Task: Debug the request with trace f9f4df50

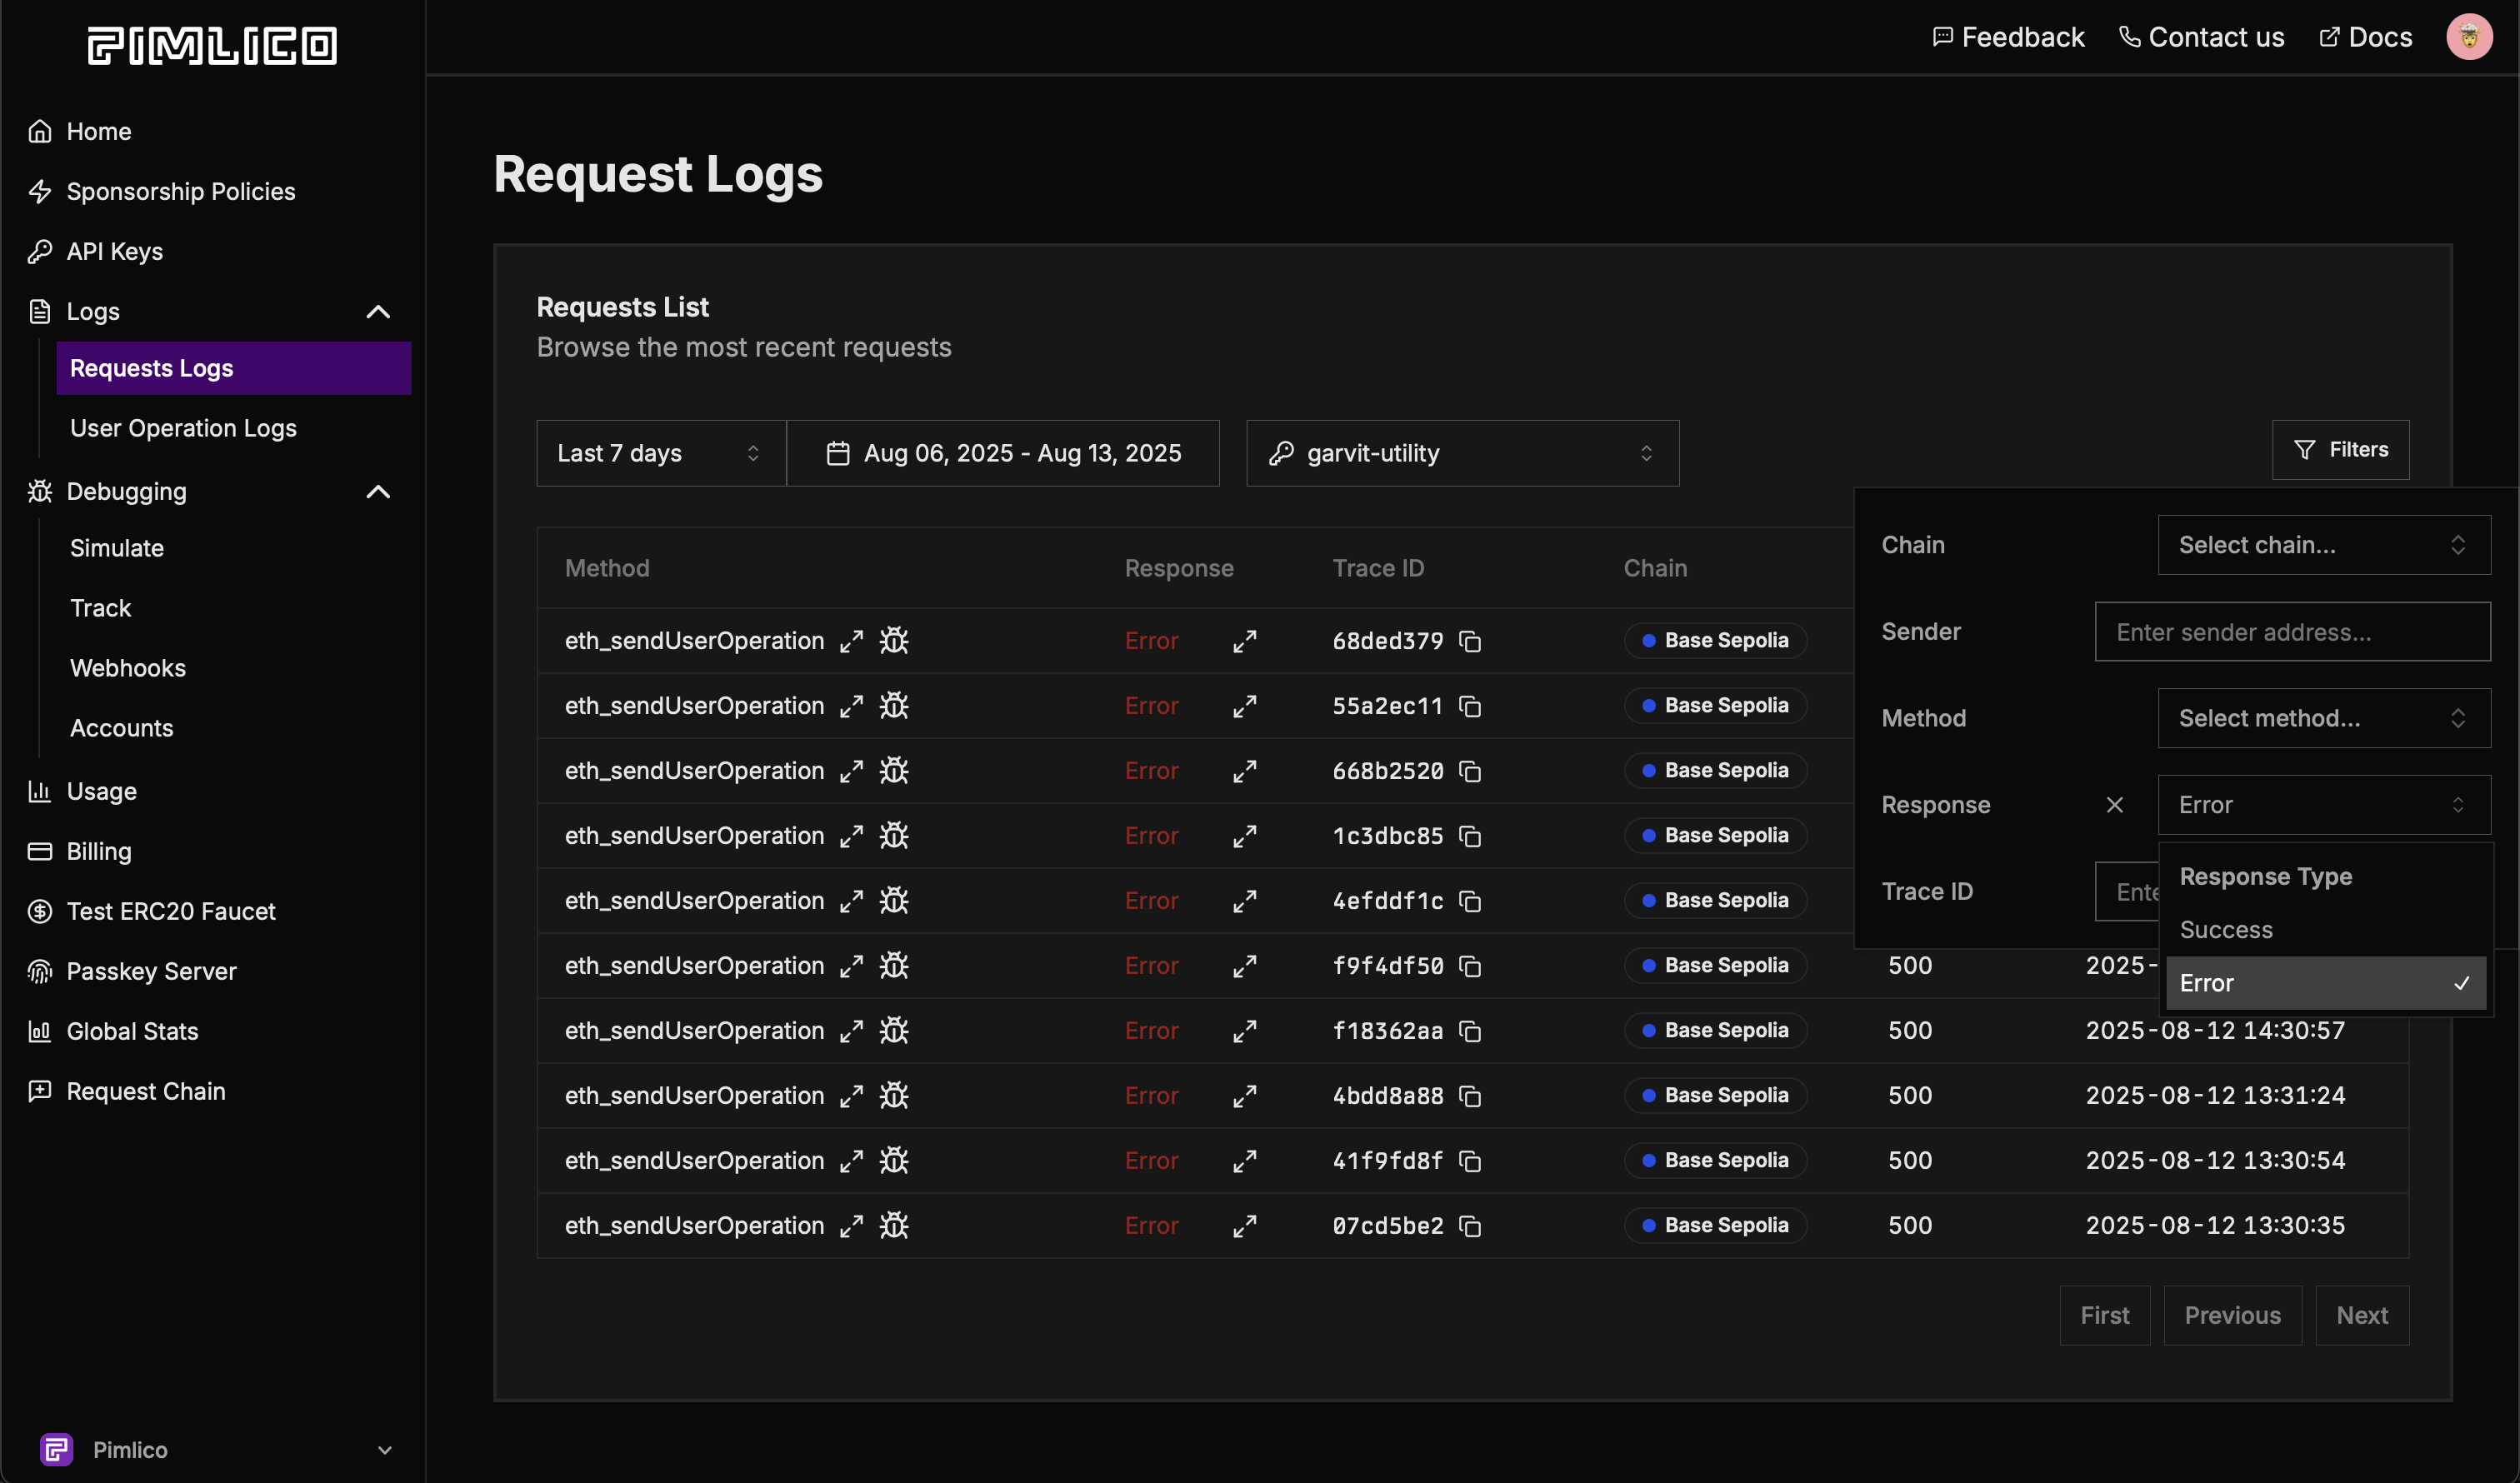Action: [894, 966]
